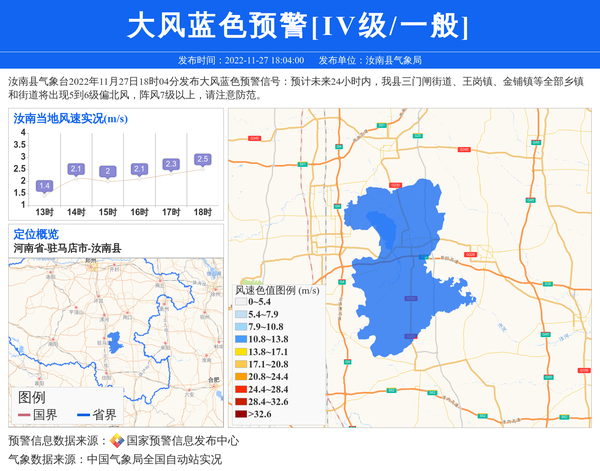Screen dimensions: 600x471
Task: Click 中国气象局全国自动站实况 source text
Action: [x=153, y=460]
